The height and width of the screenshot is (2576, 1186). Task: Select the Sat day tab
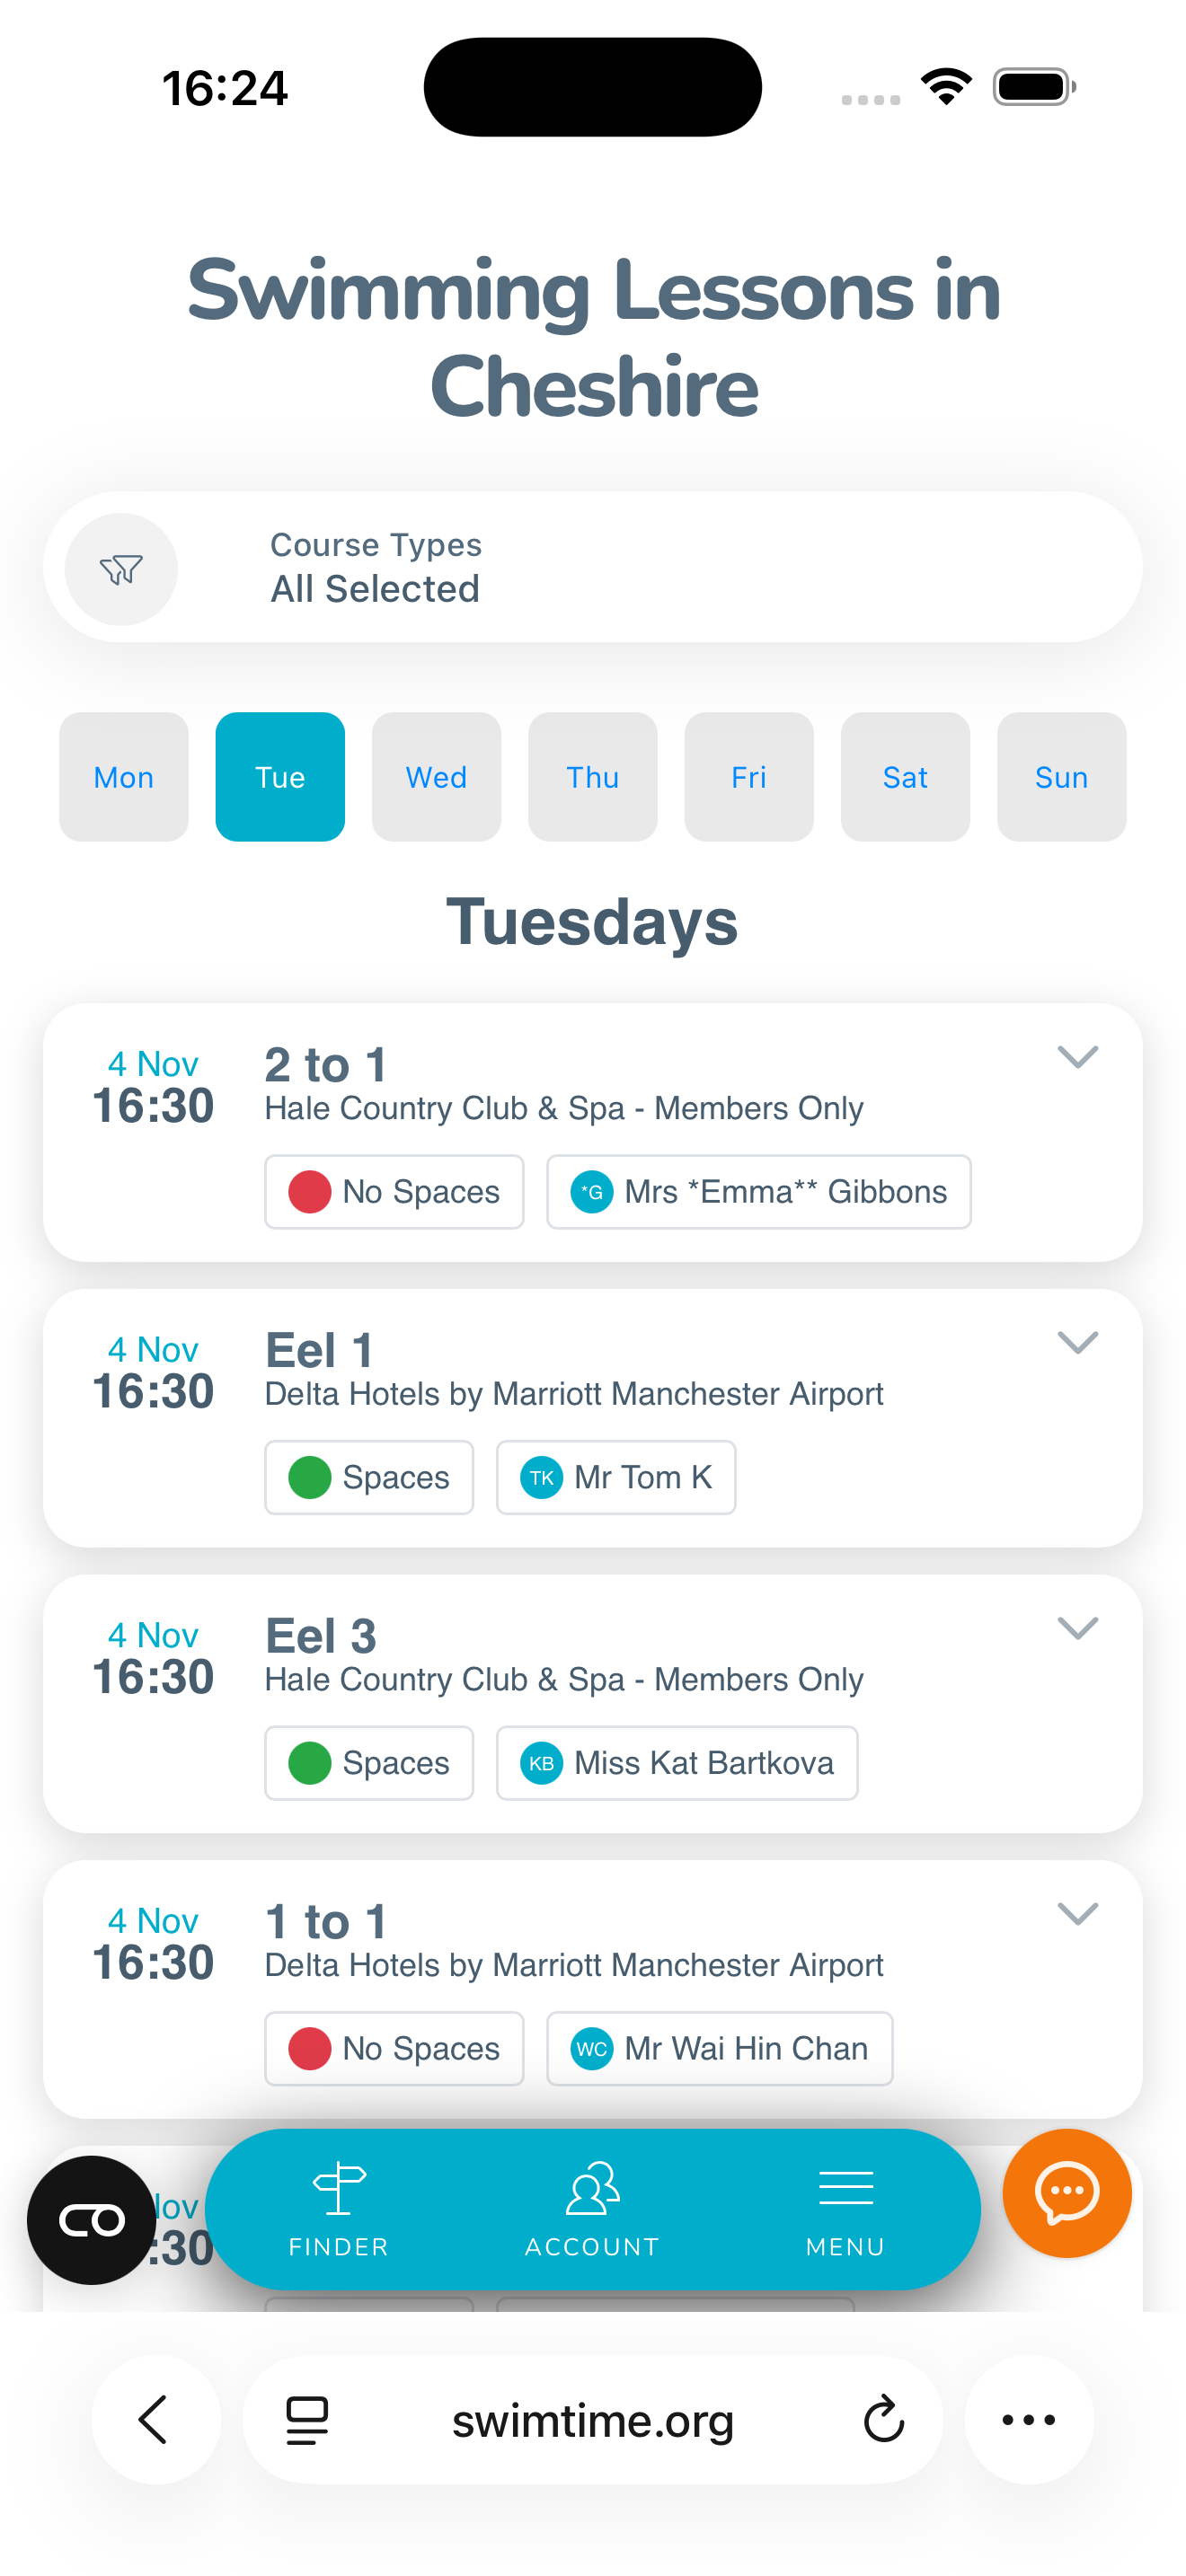coord(905,777)
